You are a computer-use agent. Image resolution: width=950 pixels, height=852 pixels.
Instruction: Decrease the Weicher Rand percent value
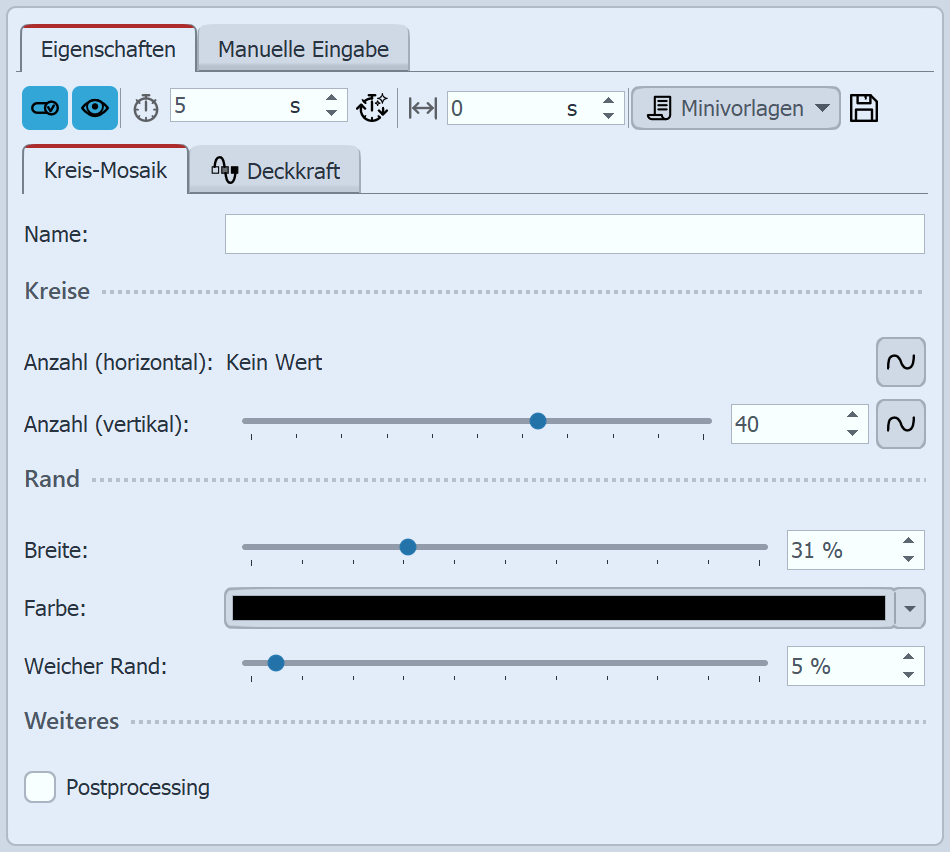pos(908,675)
